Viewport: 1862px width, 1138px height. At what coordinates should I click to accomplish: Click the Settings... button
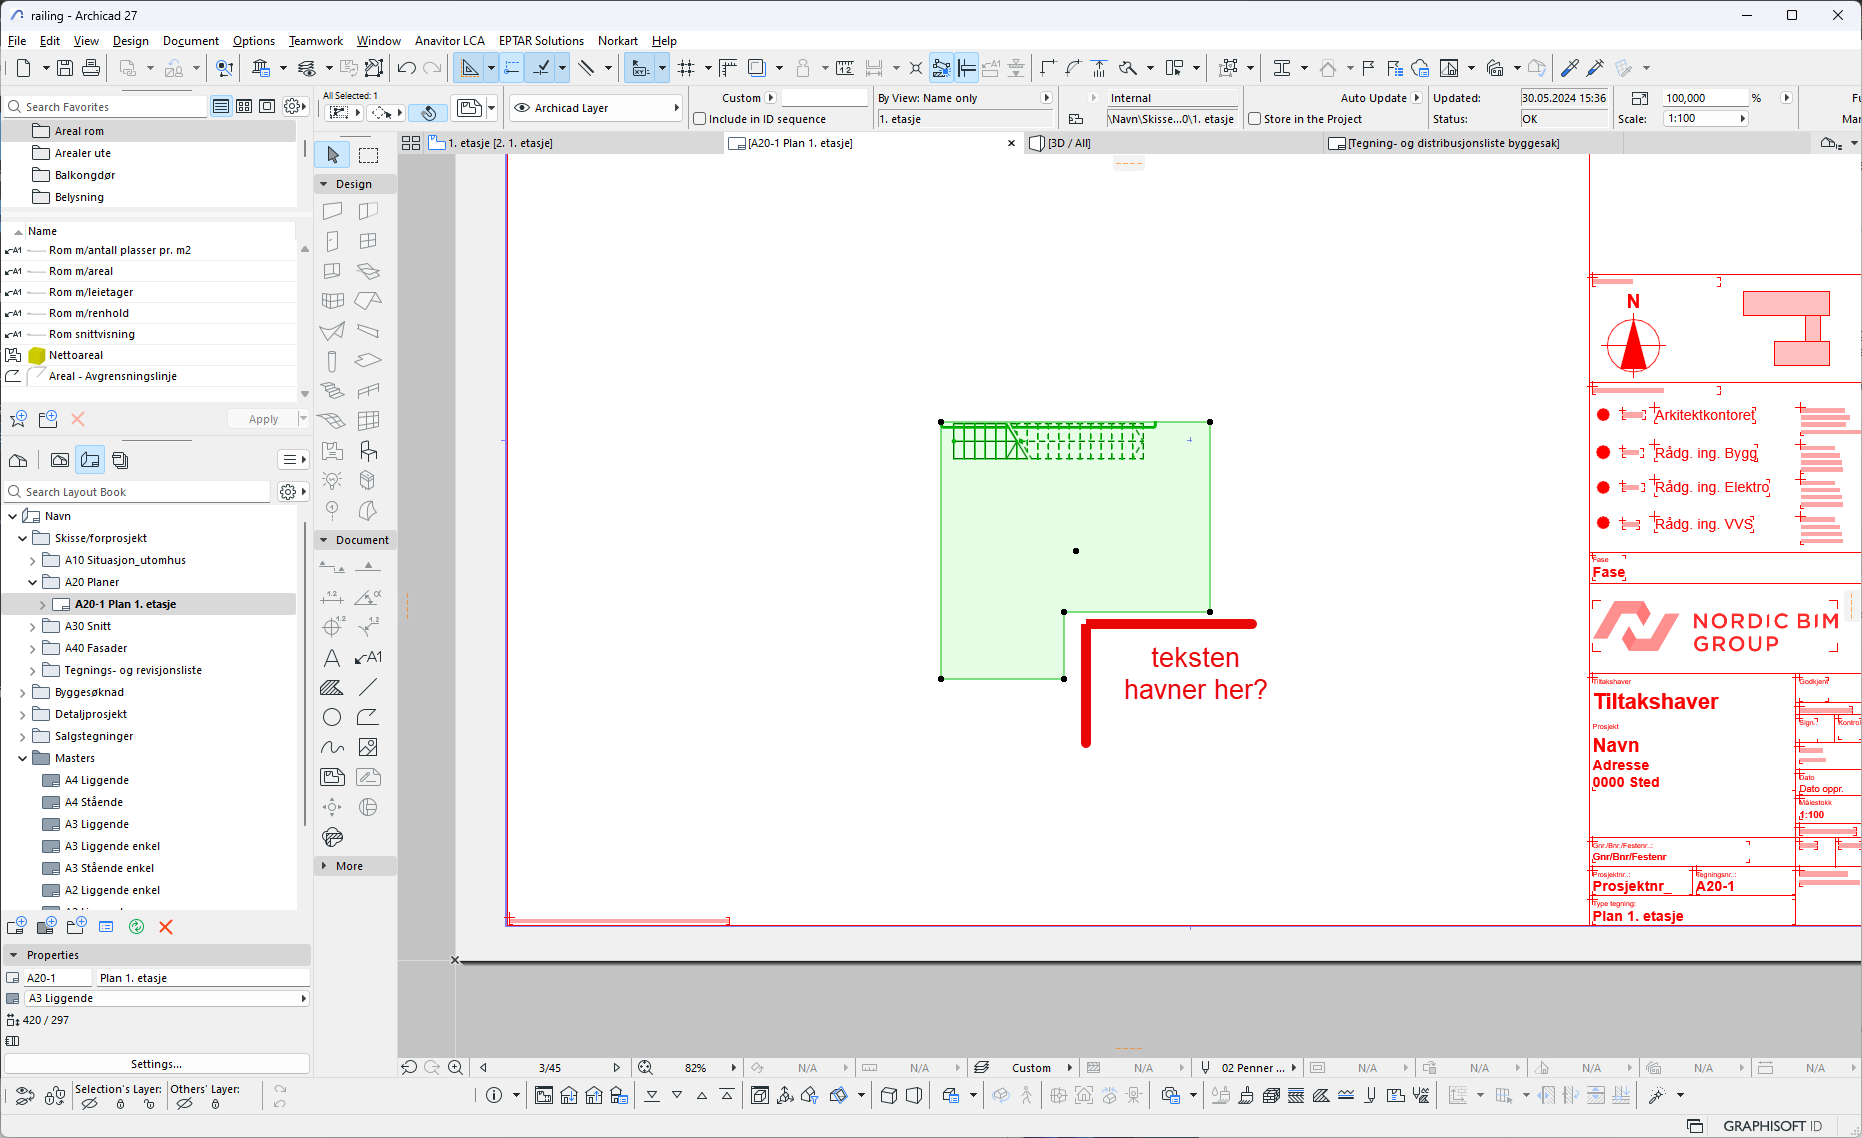point(156,1064)
